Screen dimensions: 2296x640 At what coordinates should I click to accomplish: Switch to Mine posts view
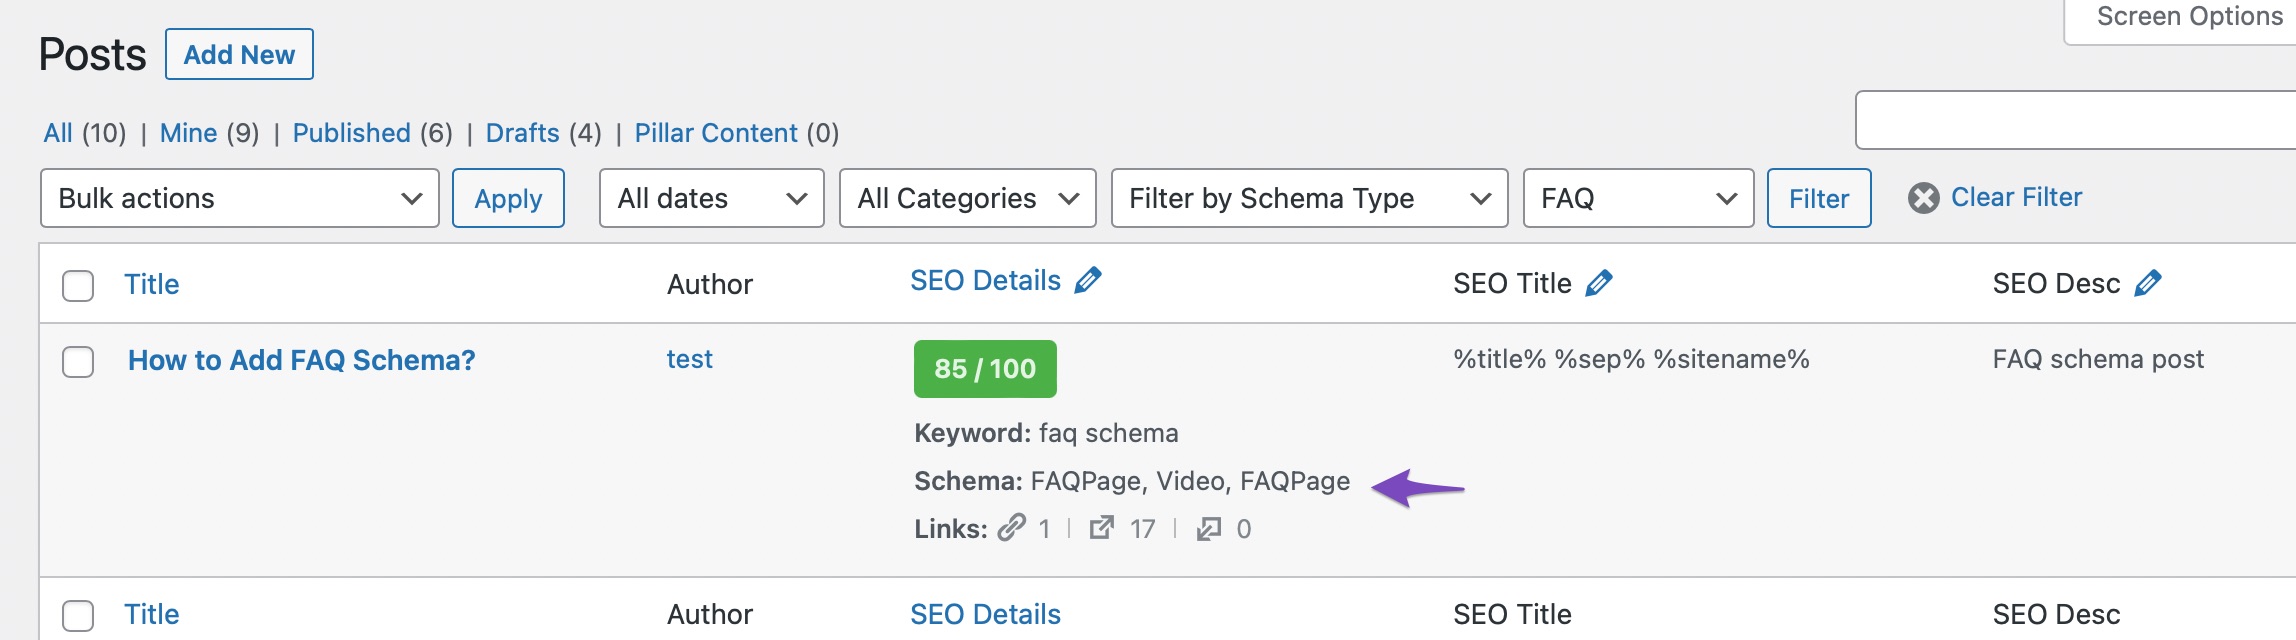tap(188, 133)
